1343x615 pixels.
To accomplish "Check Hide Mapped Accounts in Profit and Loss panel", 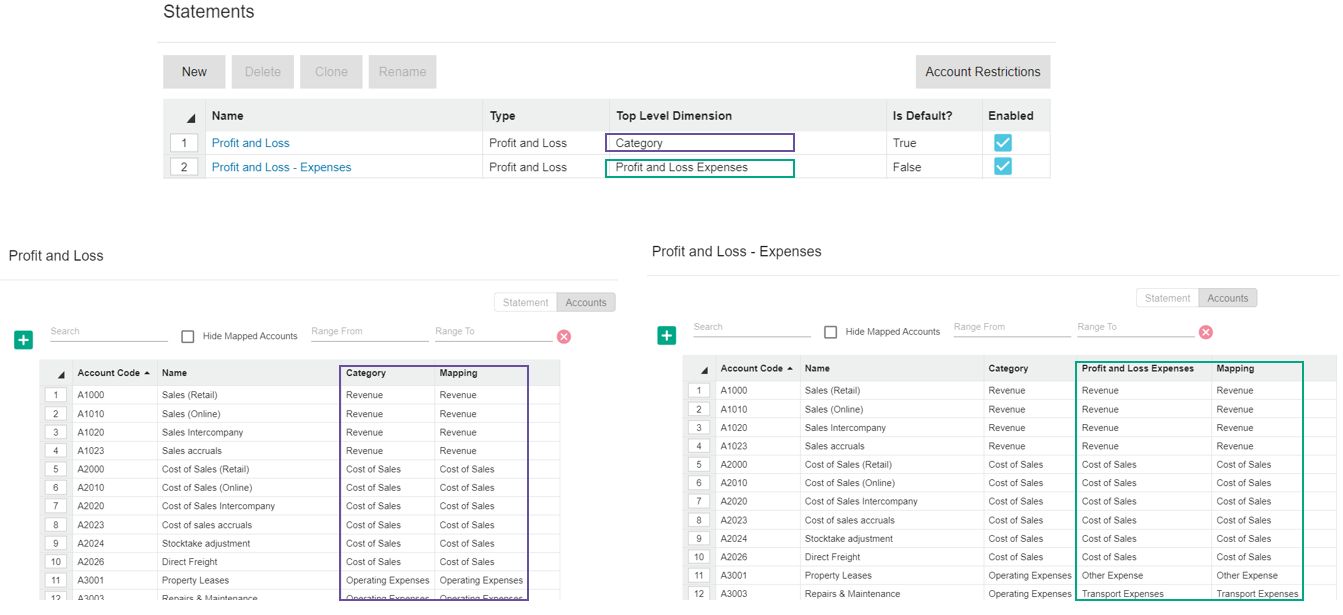I will pos(188,337).
